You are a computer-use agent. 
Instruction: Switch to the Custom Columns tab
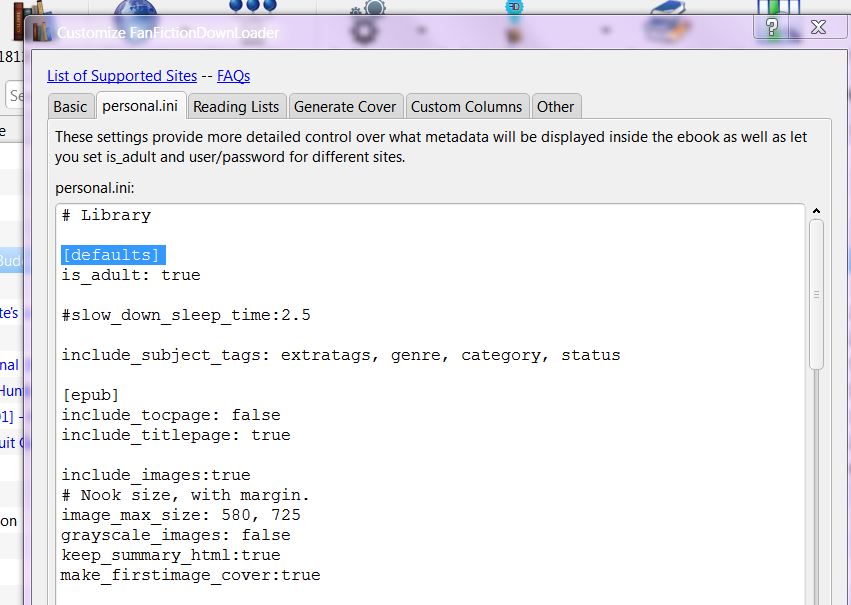click(x=466, y=107)
